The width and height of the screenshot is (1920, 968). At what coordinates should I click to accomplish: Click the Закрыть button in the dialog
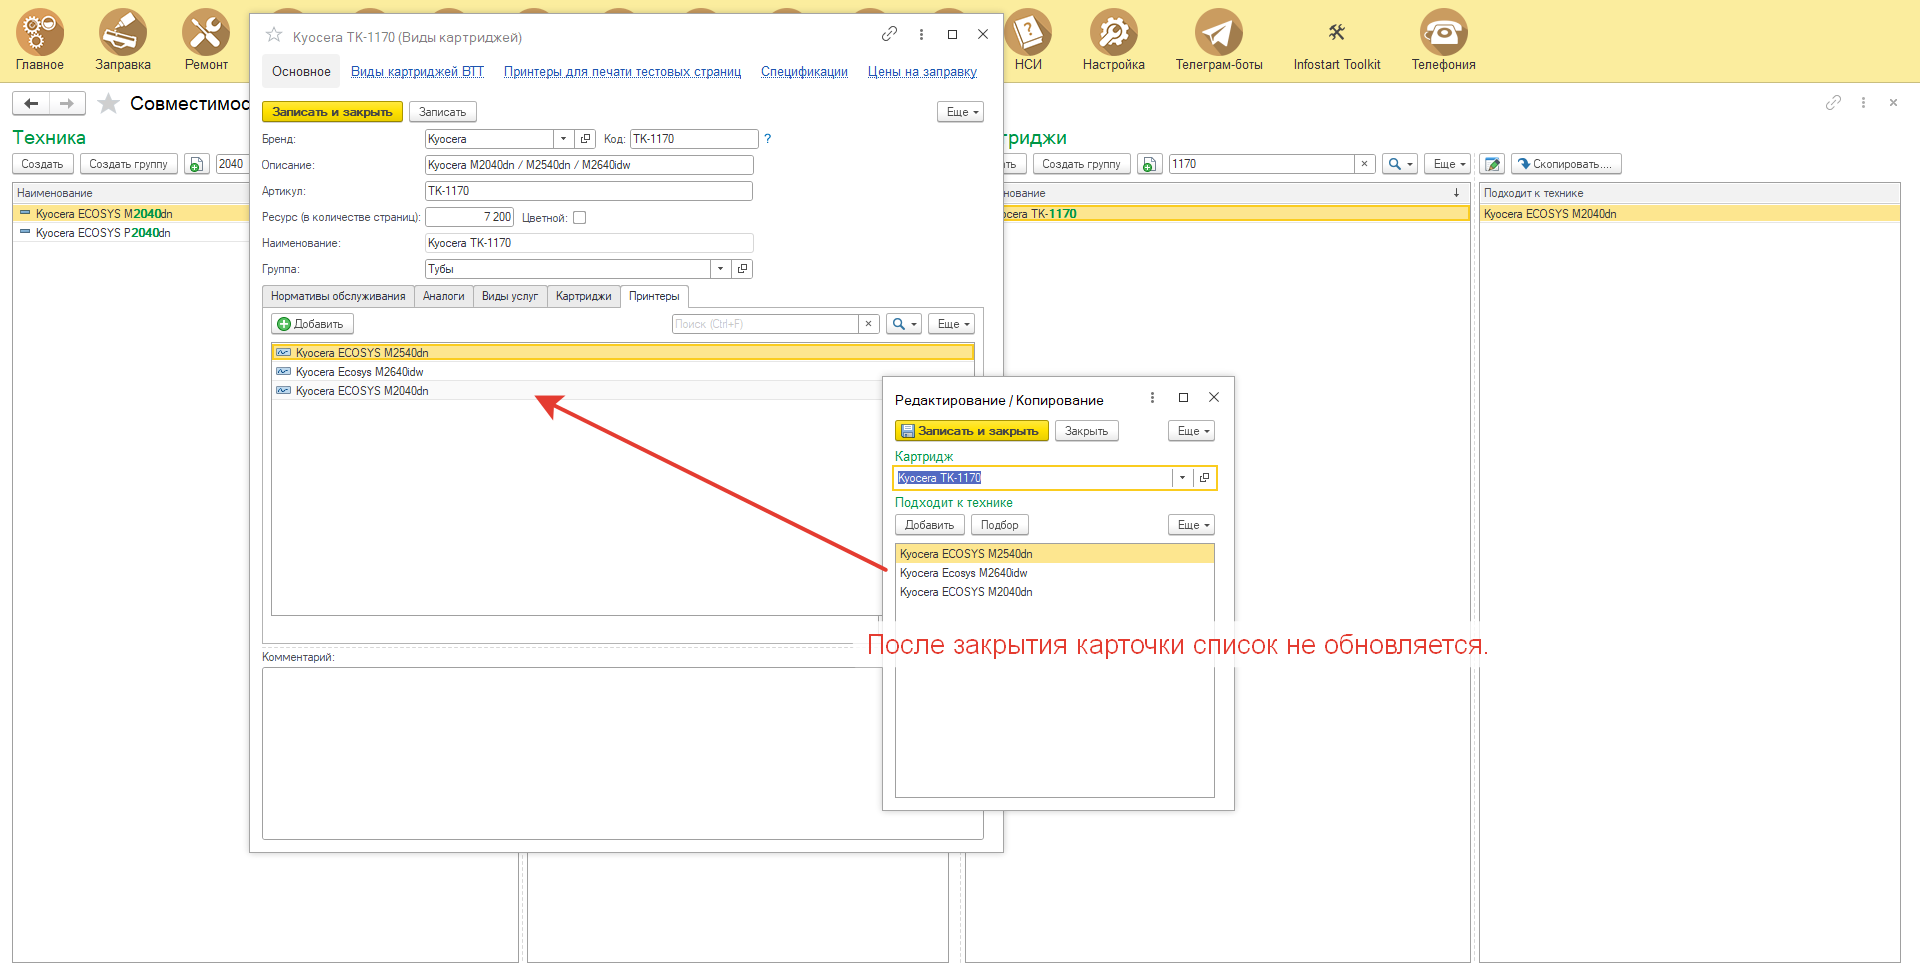[x=1086, y=431]
